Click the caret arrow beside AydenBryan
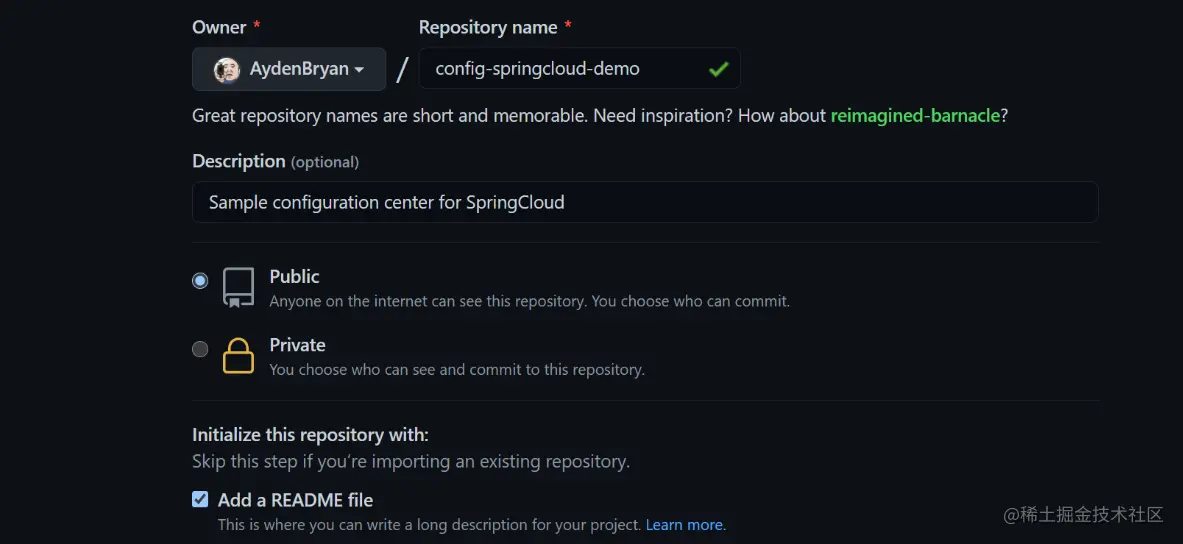Viewport: 1183px width, 544px height. pos(359,70)
